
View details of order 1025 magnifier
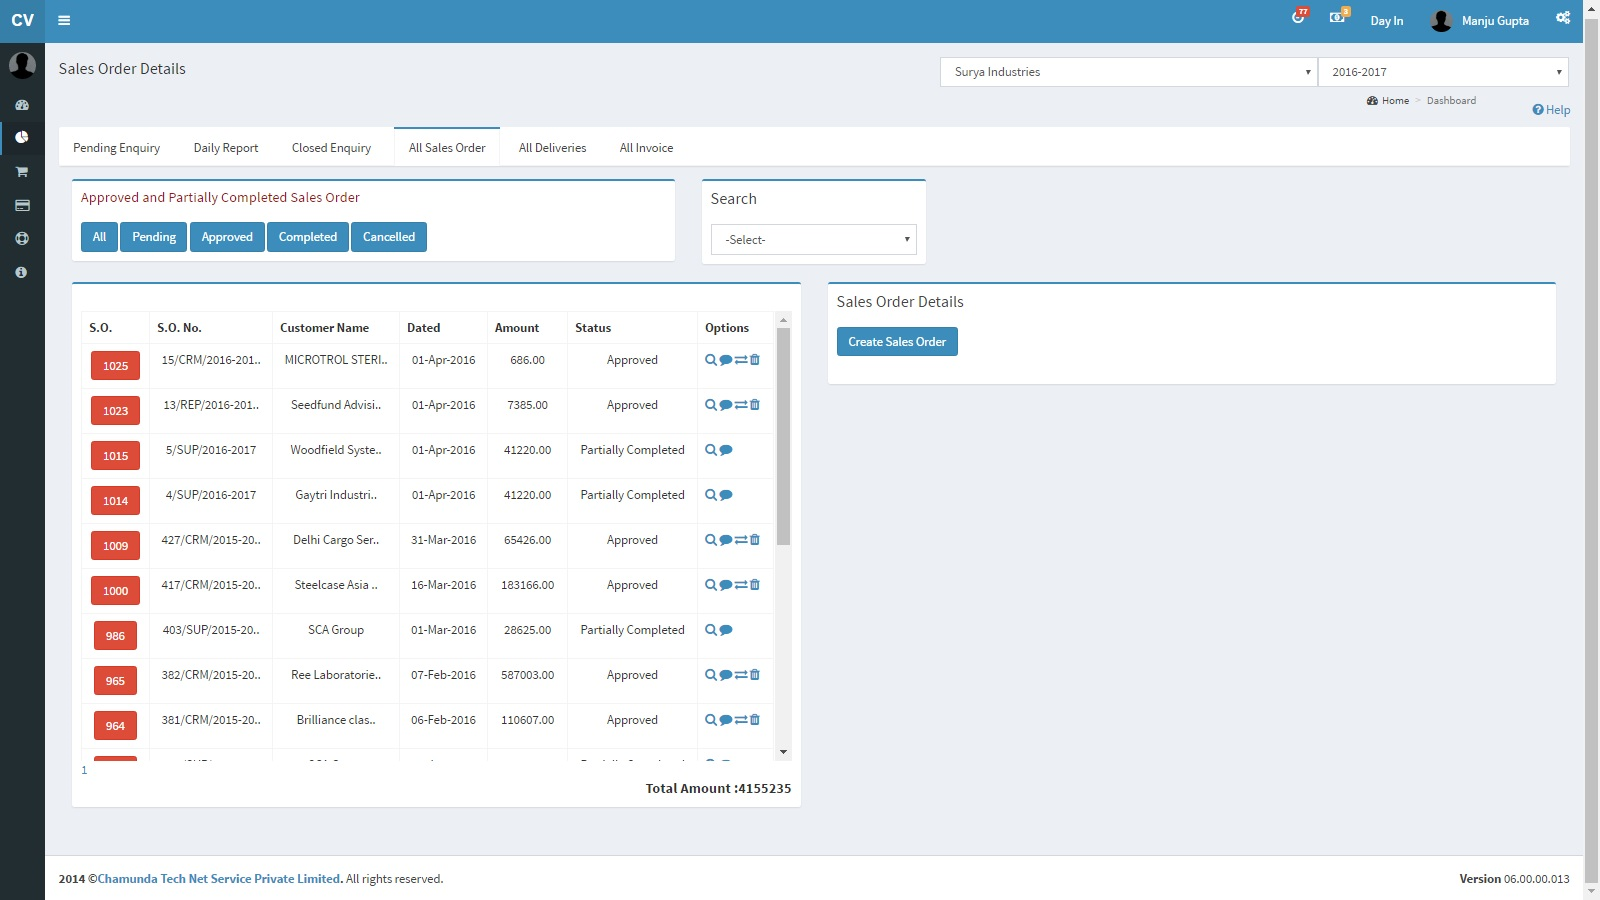coord(711,360)
